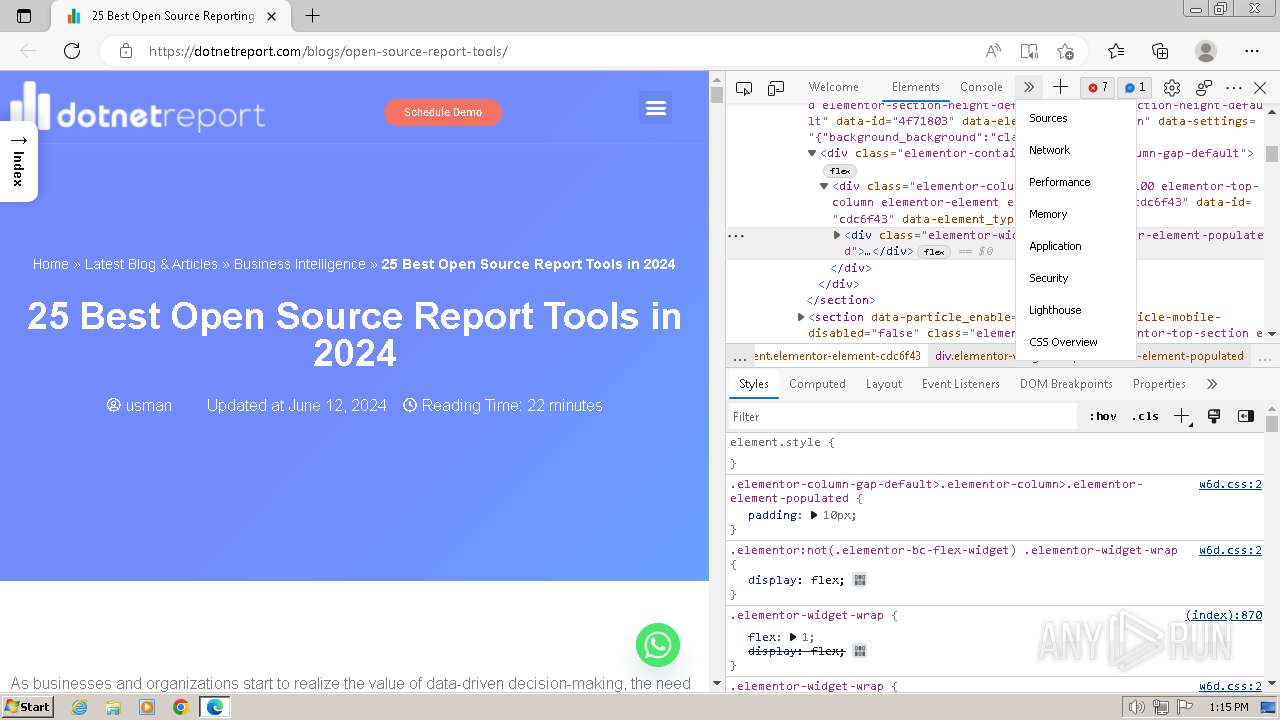
Task: Toggle the first flex badge in DOM tree
Action: coord(840,171)
